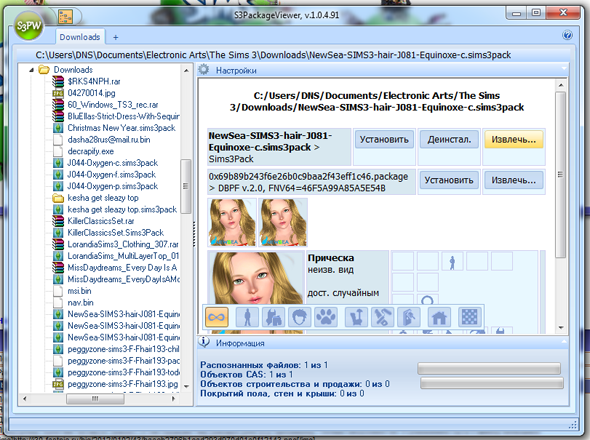This screenshot has height=440, width=590.
Task: Switch to the Downloads tab
Action: click(x=80, y=37)
